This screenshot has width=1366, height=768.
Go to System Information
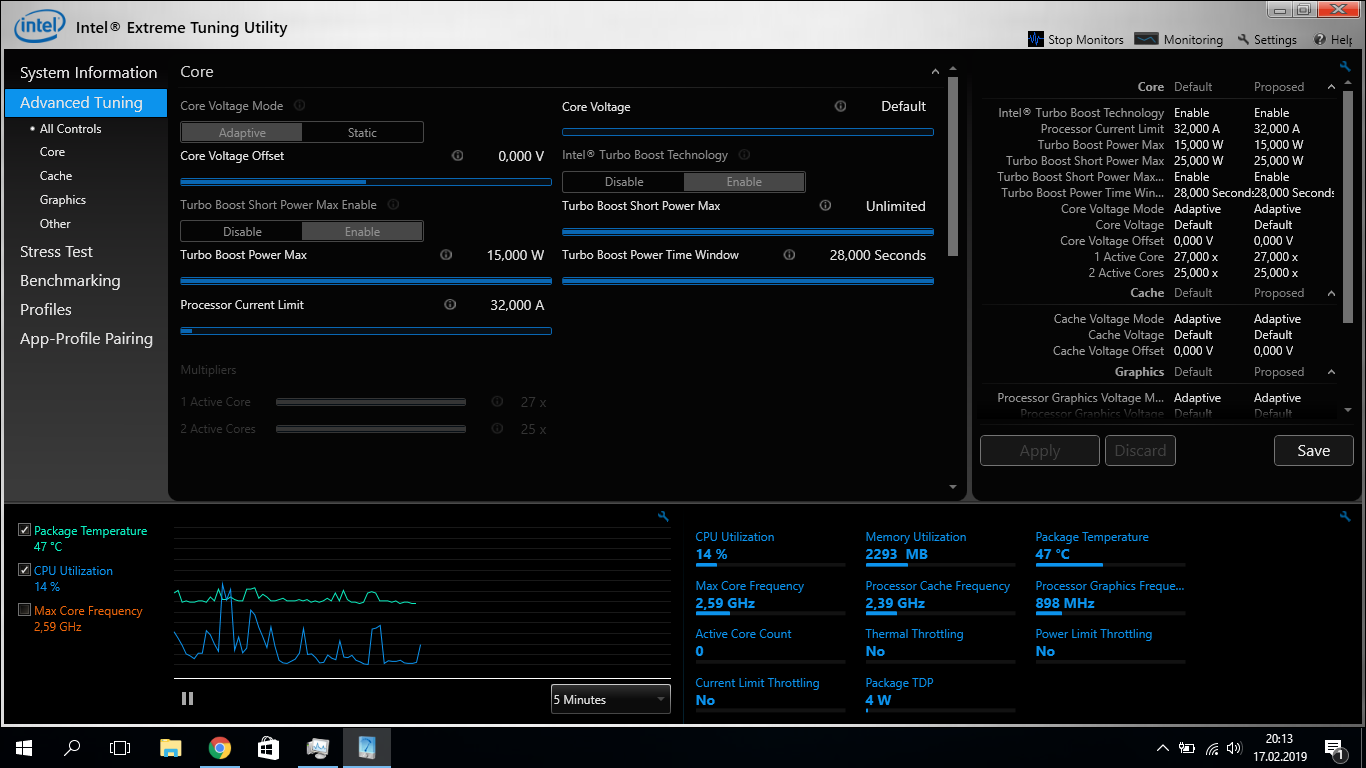[x=88, y=72]
